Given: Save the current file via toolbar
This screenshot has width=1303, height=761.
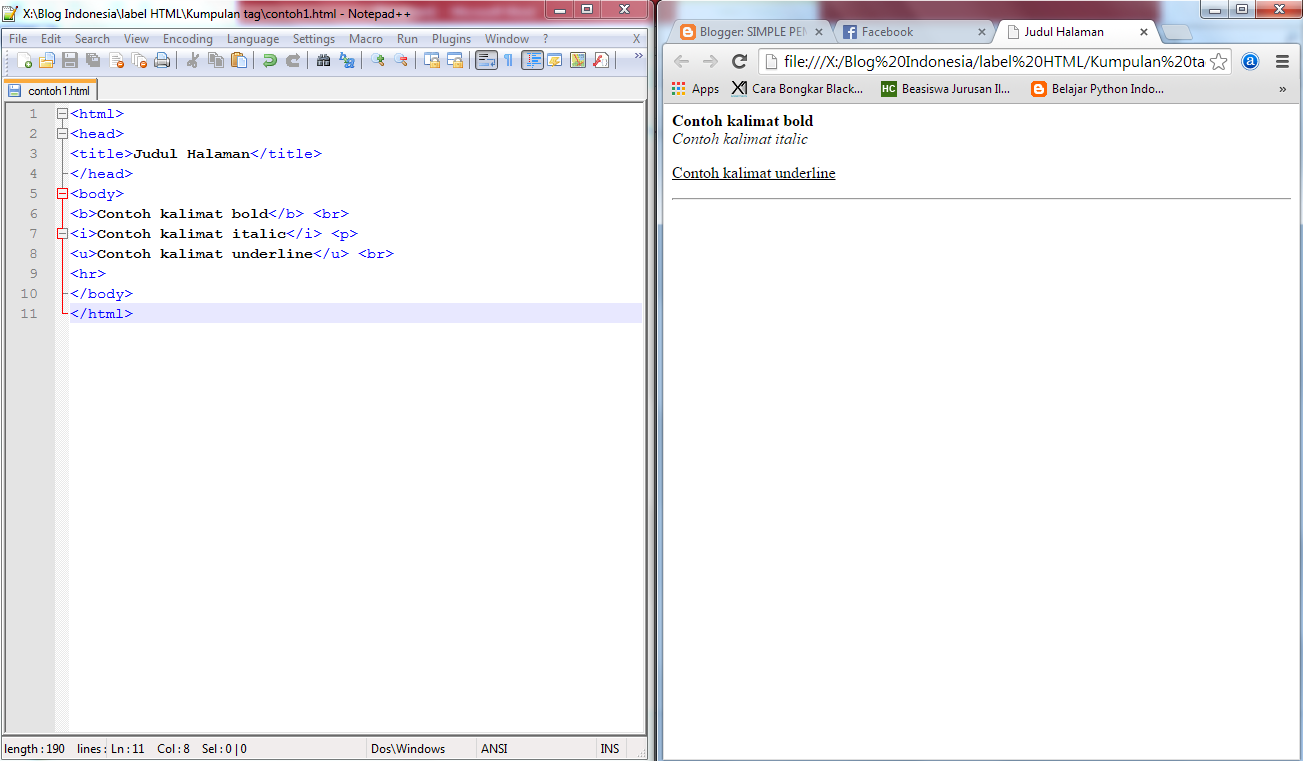Looking at the screenshot, I should pyautogui.click(x=70, y=61).
